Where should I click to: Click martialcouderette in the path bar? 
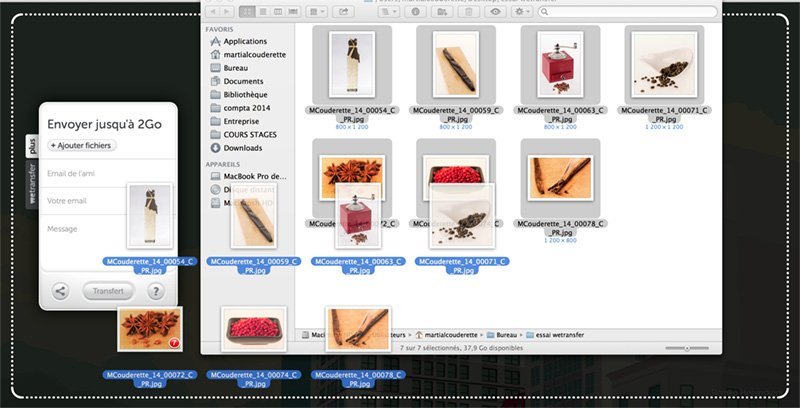coord(446,335)
